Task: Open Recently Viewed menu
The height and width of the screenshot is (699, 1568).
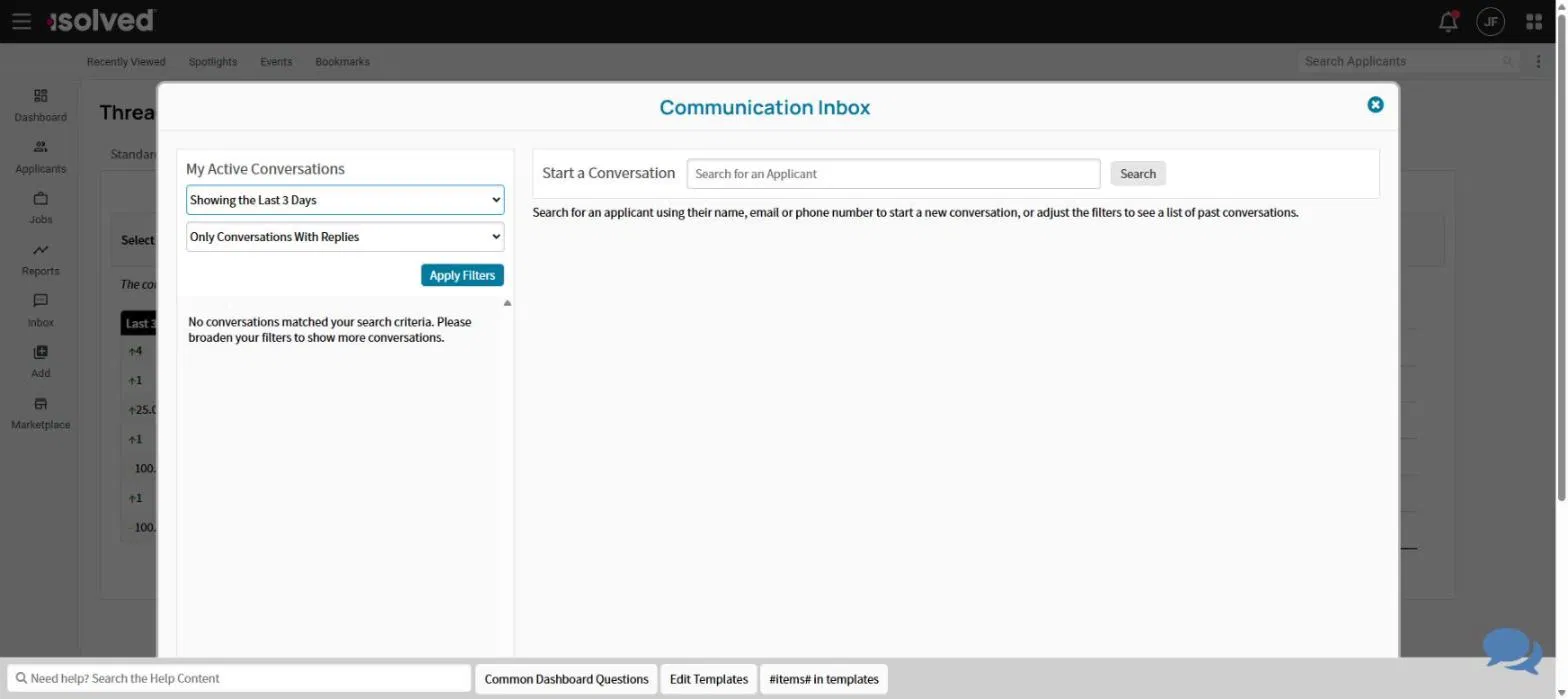Action: [x=126, y=62]
